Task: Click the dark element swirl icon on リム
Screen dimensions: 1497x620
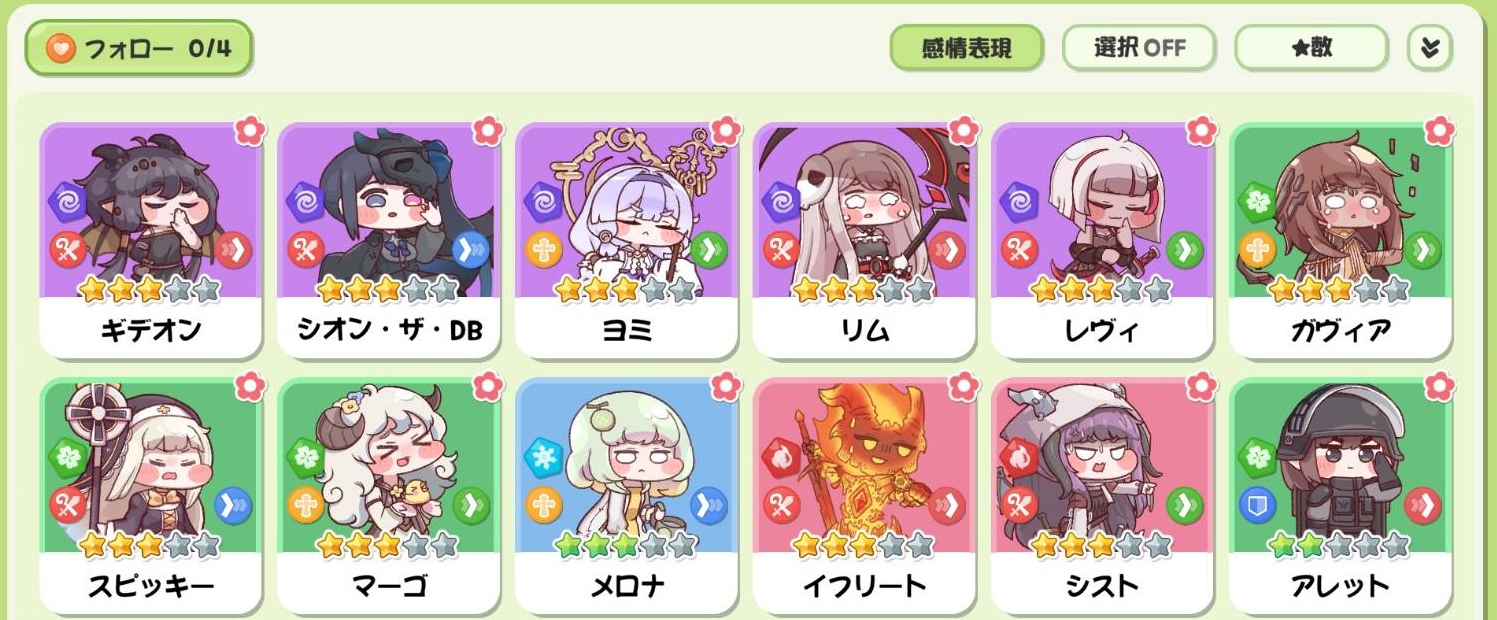Action: point(780,201)
